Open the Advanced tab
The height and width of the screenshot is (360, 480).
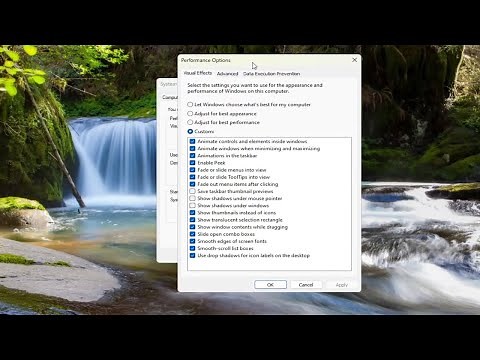[227, 74]
